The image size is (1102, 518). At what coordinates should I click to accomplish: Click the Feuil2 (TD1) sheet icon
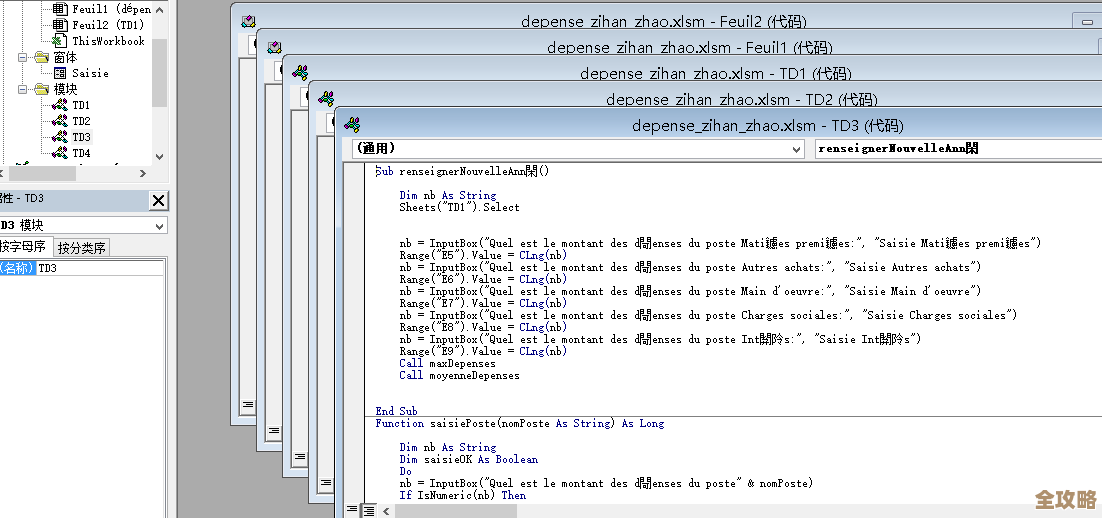click(x=59, y=25)
